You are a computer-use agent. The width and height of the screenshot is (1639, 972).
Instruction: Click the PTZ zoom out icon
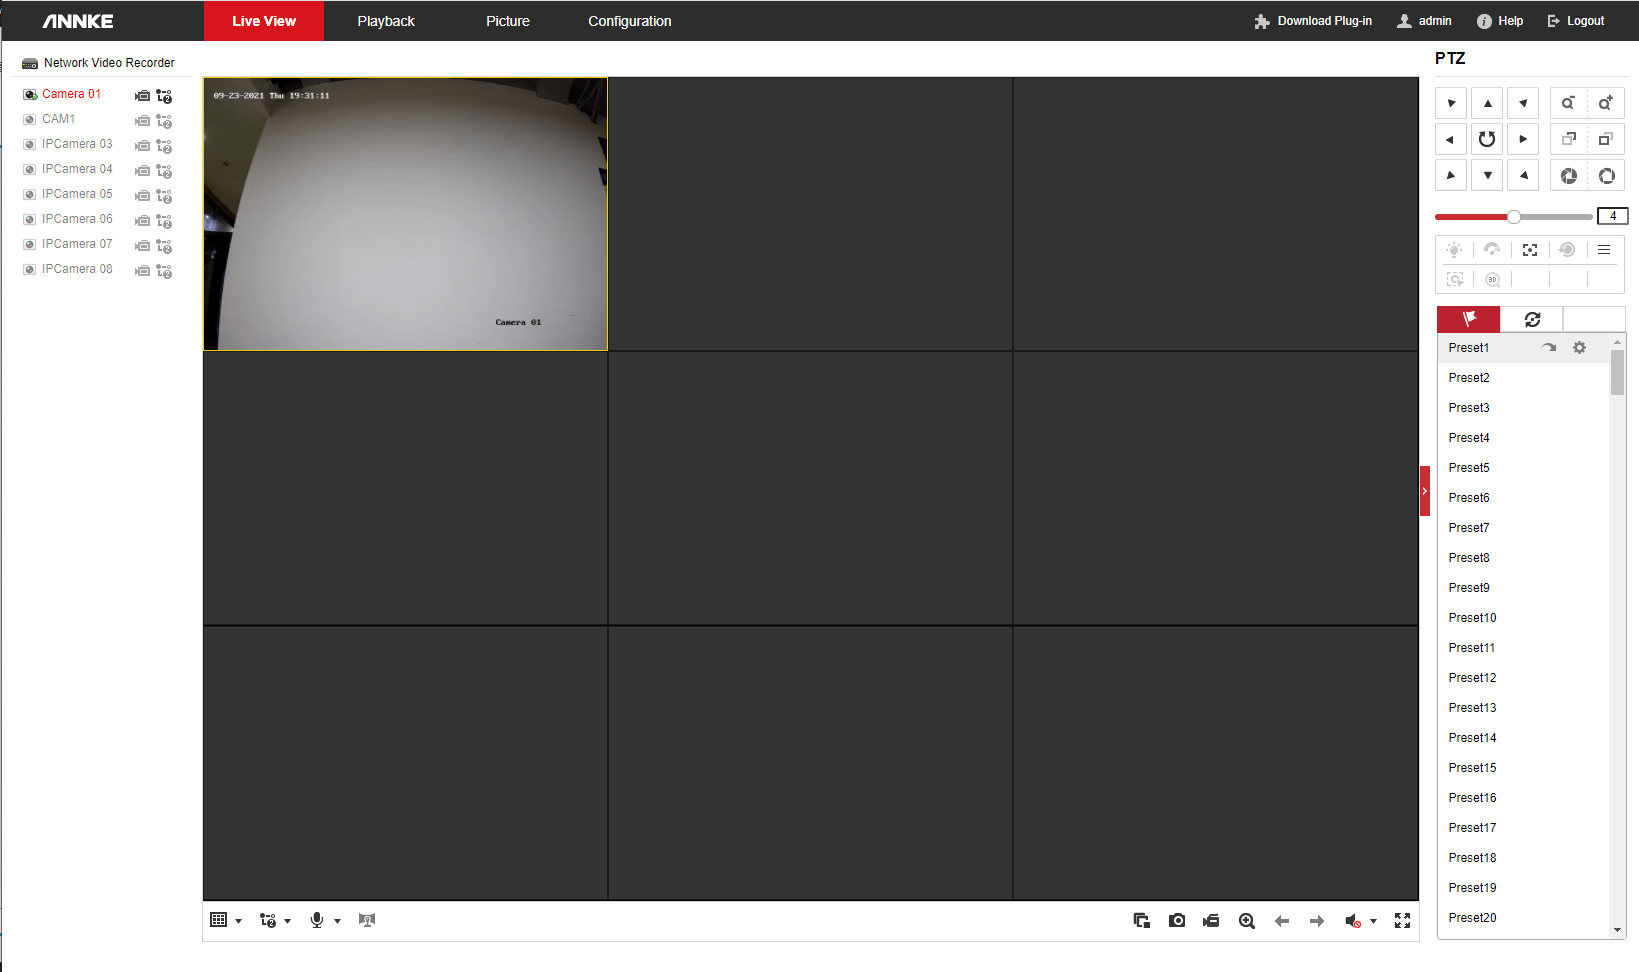[1568, 103]
